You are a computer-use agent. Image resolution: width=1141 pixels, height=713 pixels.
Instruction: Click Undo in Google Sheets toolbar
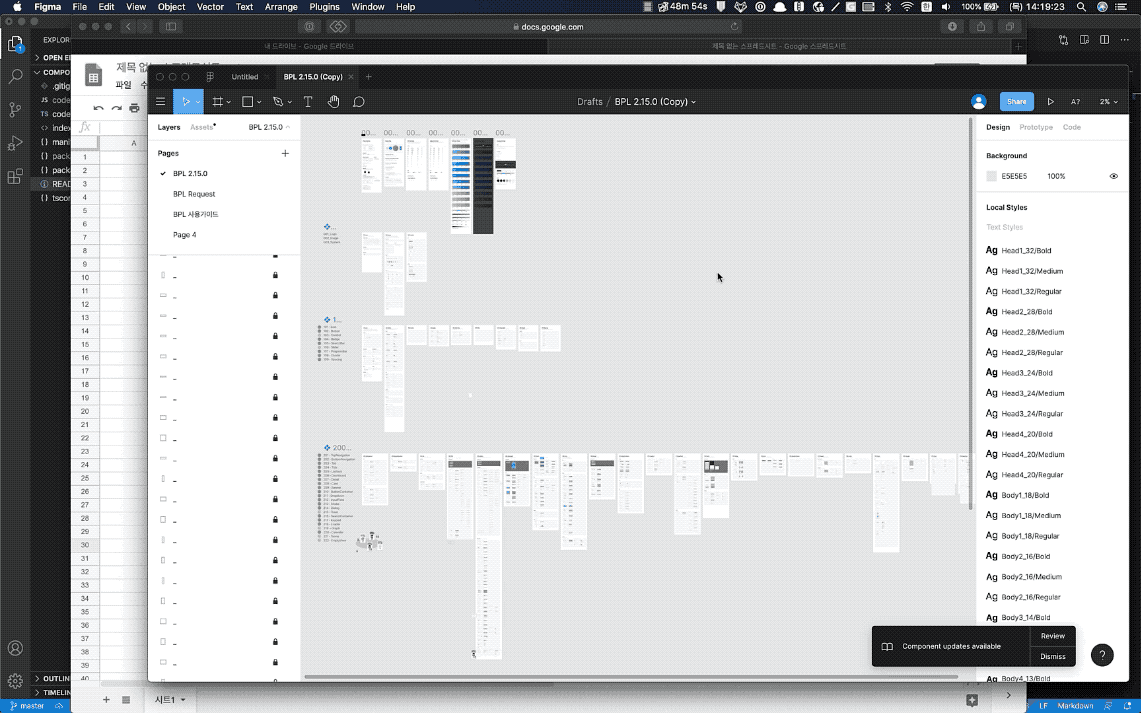tap(98, 108)
